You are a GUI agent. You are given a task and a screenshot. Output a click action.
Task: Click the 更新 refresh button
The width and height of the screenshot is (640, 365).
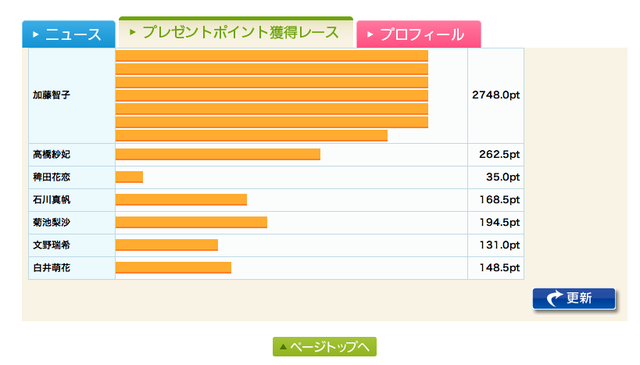point(574,298)
